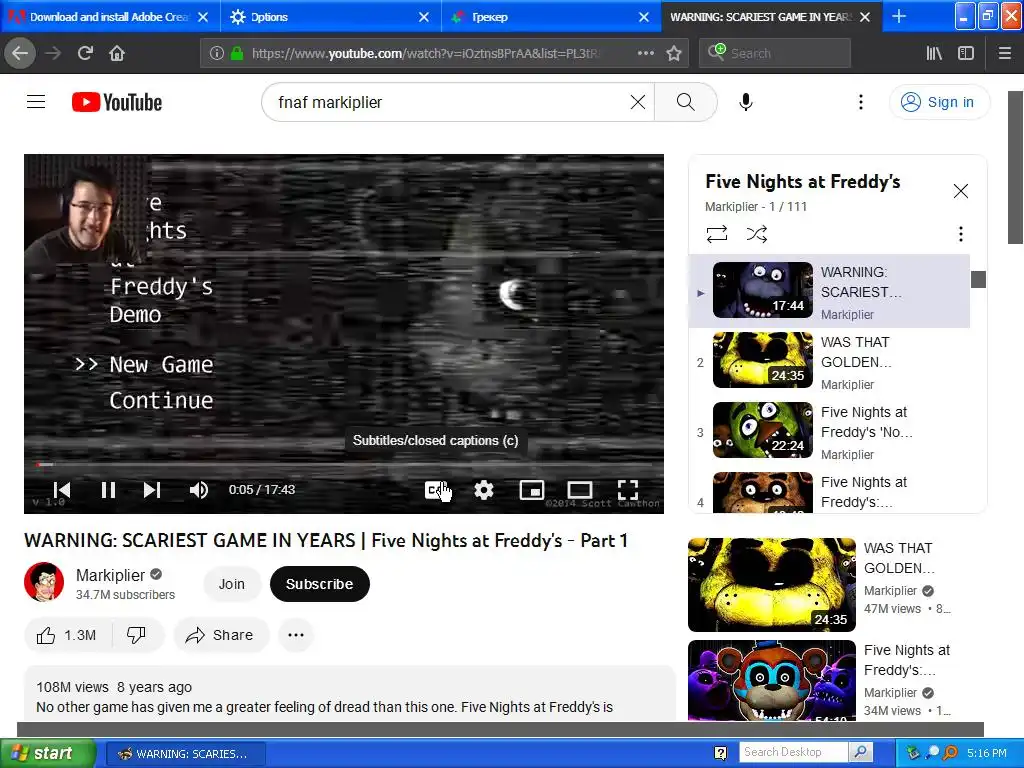Open a new browser tab

pyautogui.click(x=899, y=16)
